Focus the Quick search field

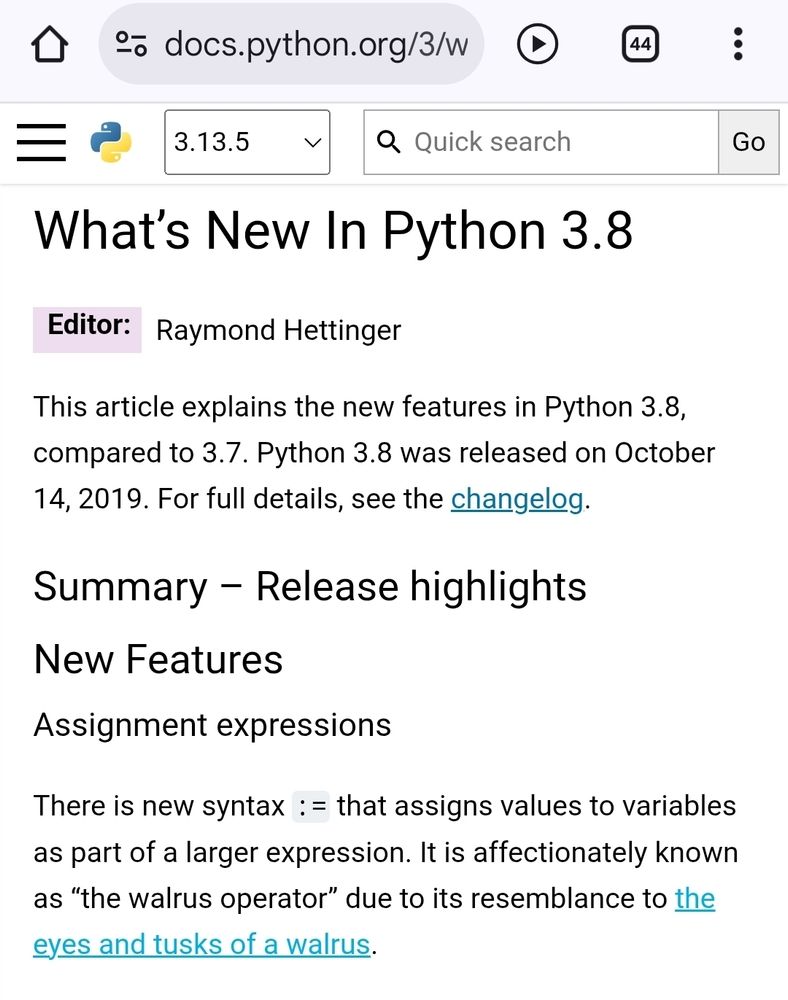point(541,142)
